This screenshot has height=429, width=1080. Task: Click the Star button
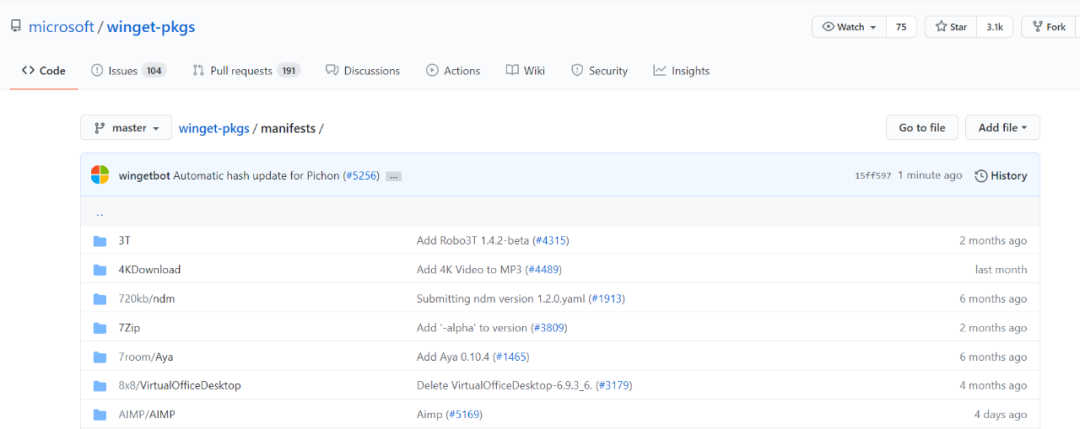click(951, 27)
